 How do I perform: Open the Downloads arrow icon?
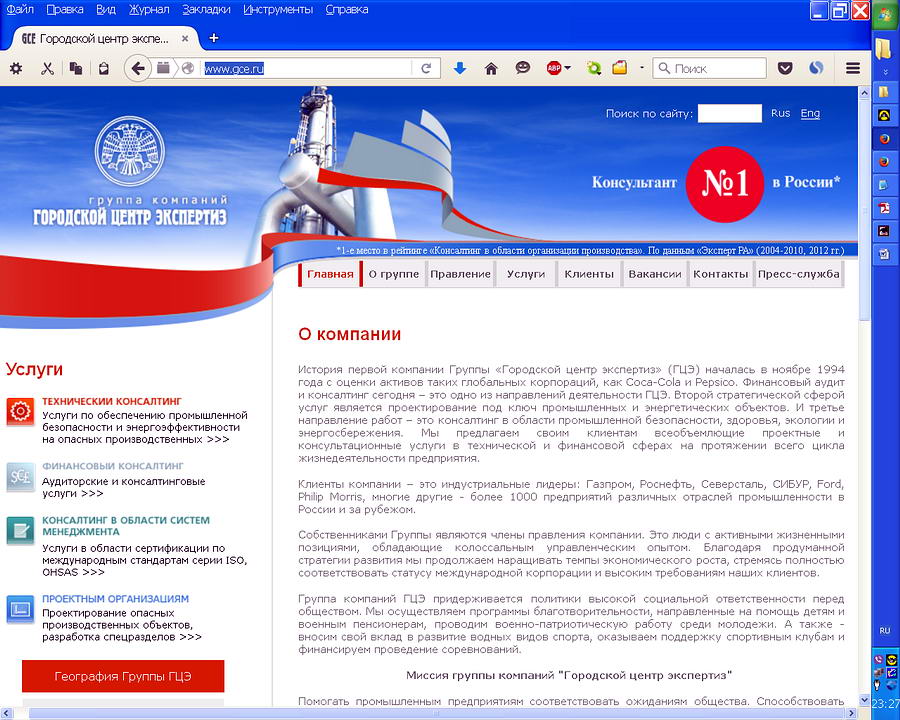click(460, 69)
